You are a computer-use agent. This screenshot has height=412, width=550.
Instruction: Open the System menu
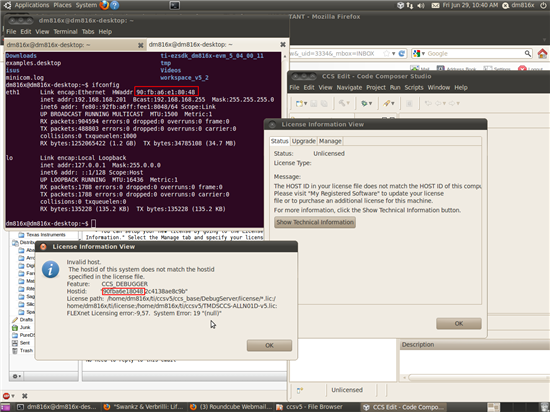86,5
